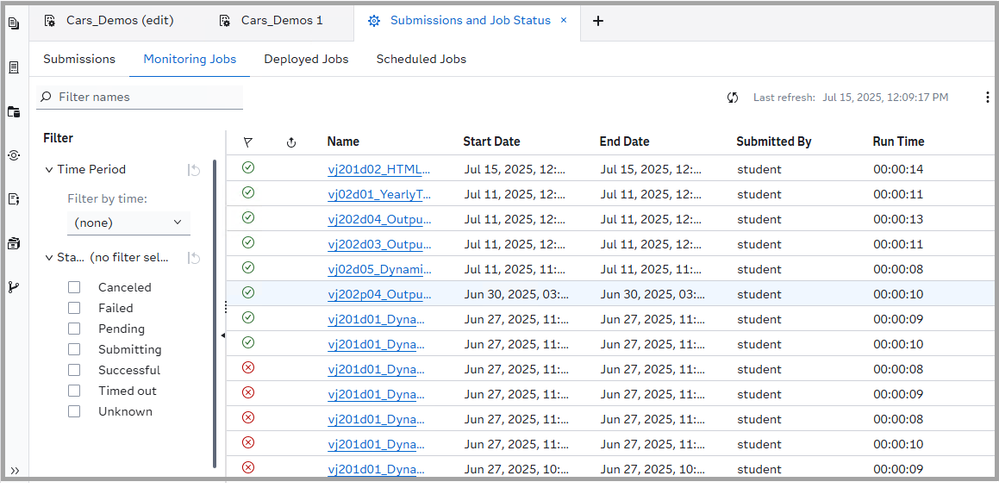Viewport: 999px width, 483px height.
Task: Reset the Time Period filter
Action: pyautogui.click(x=194, y=170)
